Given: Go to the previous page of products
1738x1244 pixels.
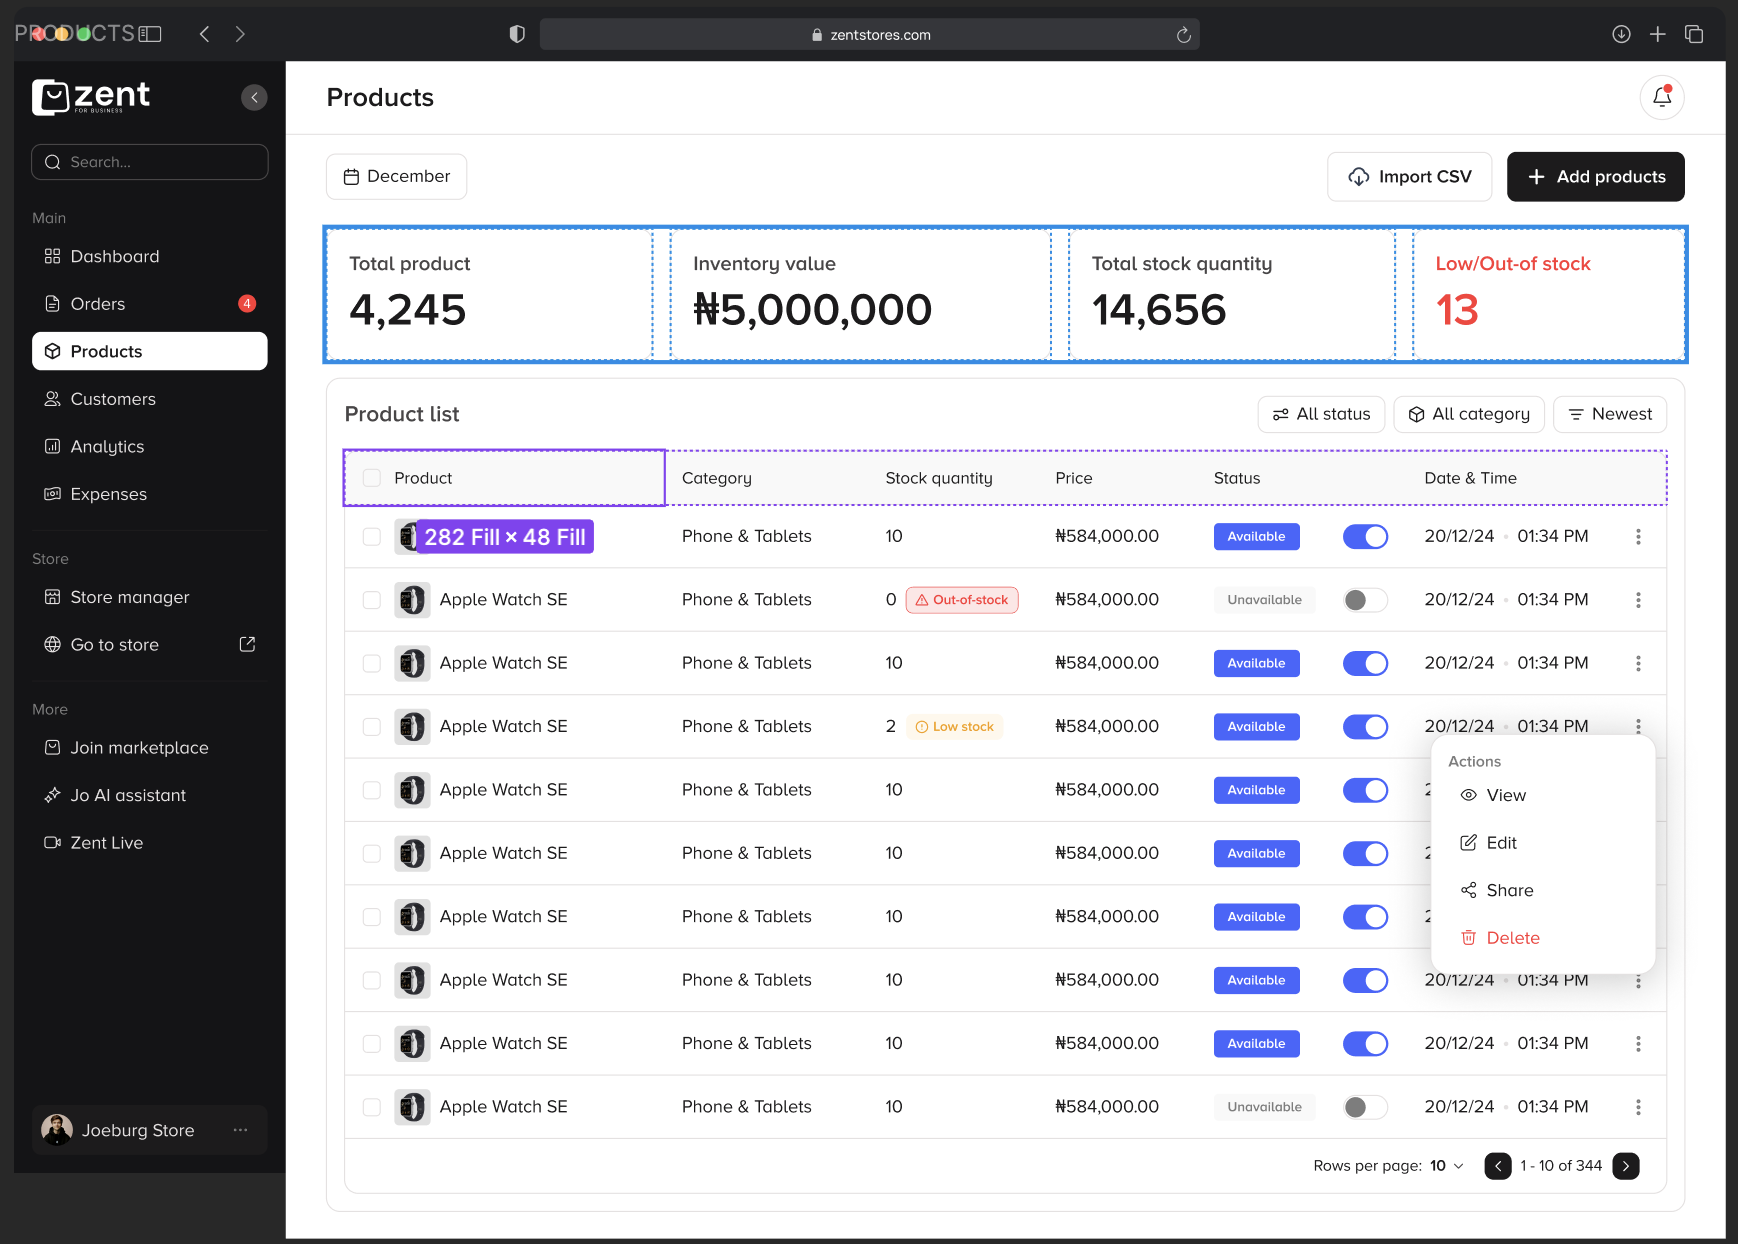Looking at the screenshot, I should [x=1498, y=1166].
